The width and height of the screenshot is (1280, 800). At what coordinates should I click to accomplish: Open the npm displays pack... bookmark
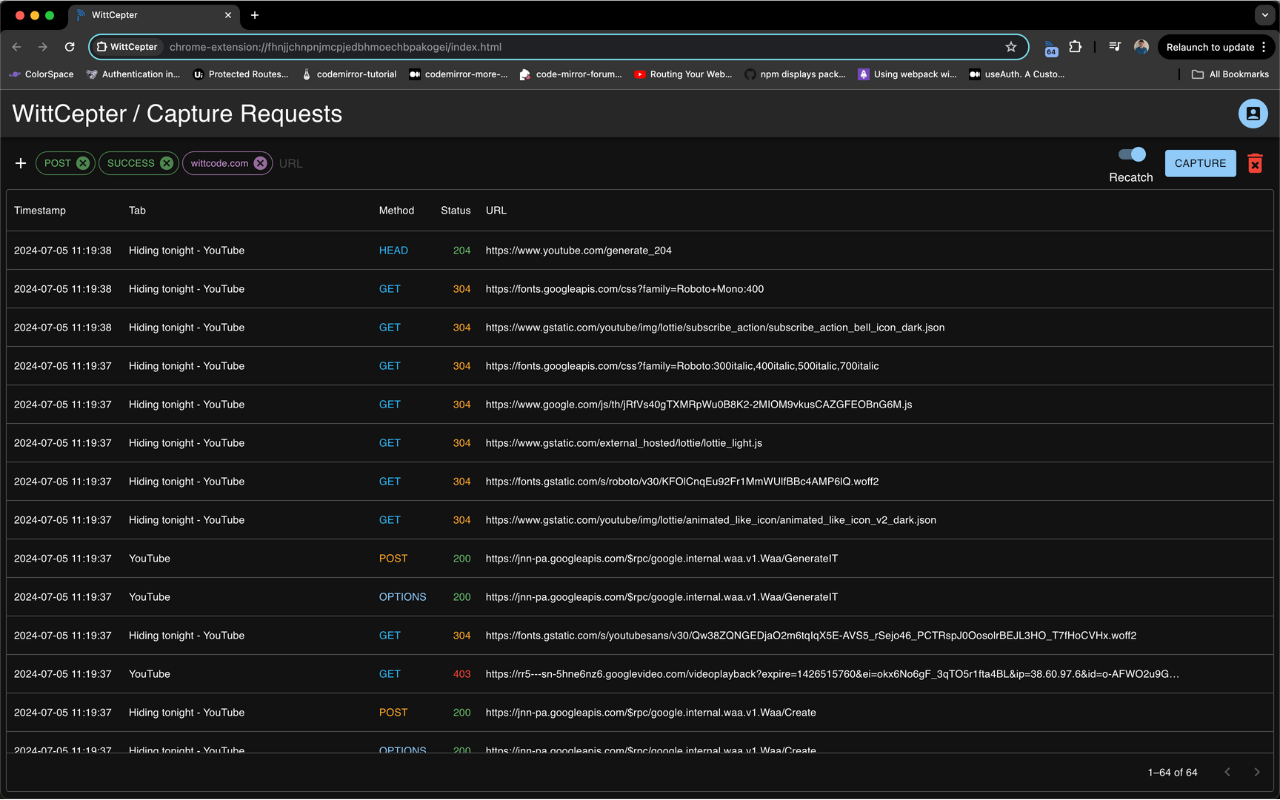coord(795,74)
